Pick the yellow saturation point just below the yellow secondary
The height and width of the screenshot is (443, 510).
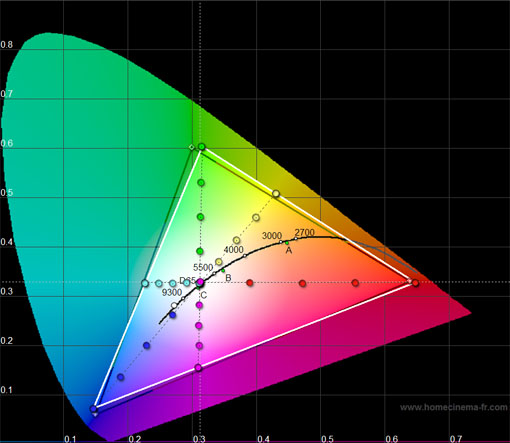pyautogui.click(x=256, y=218)
